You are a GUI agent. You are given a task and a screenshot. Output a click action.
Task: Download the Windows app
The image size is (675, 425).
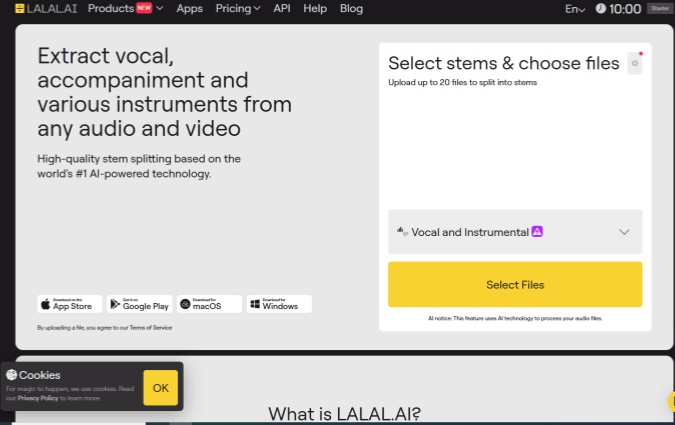coord(279,304)
